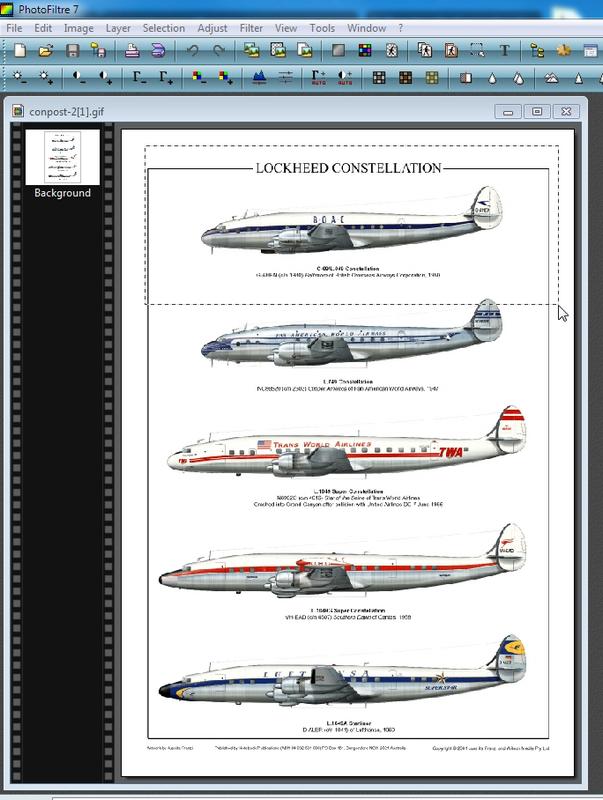Click the Save As icon with folder

click(98, 50)
